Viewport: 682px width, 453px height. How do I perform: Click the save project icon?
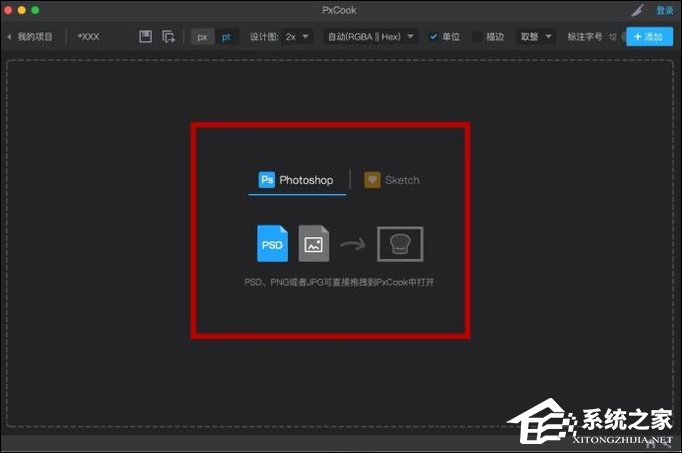click(x=145, y=37)
